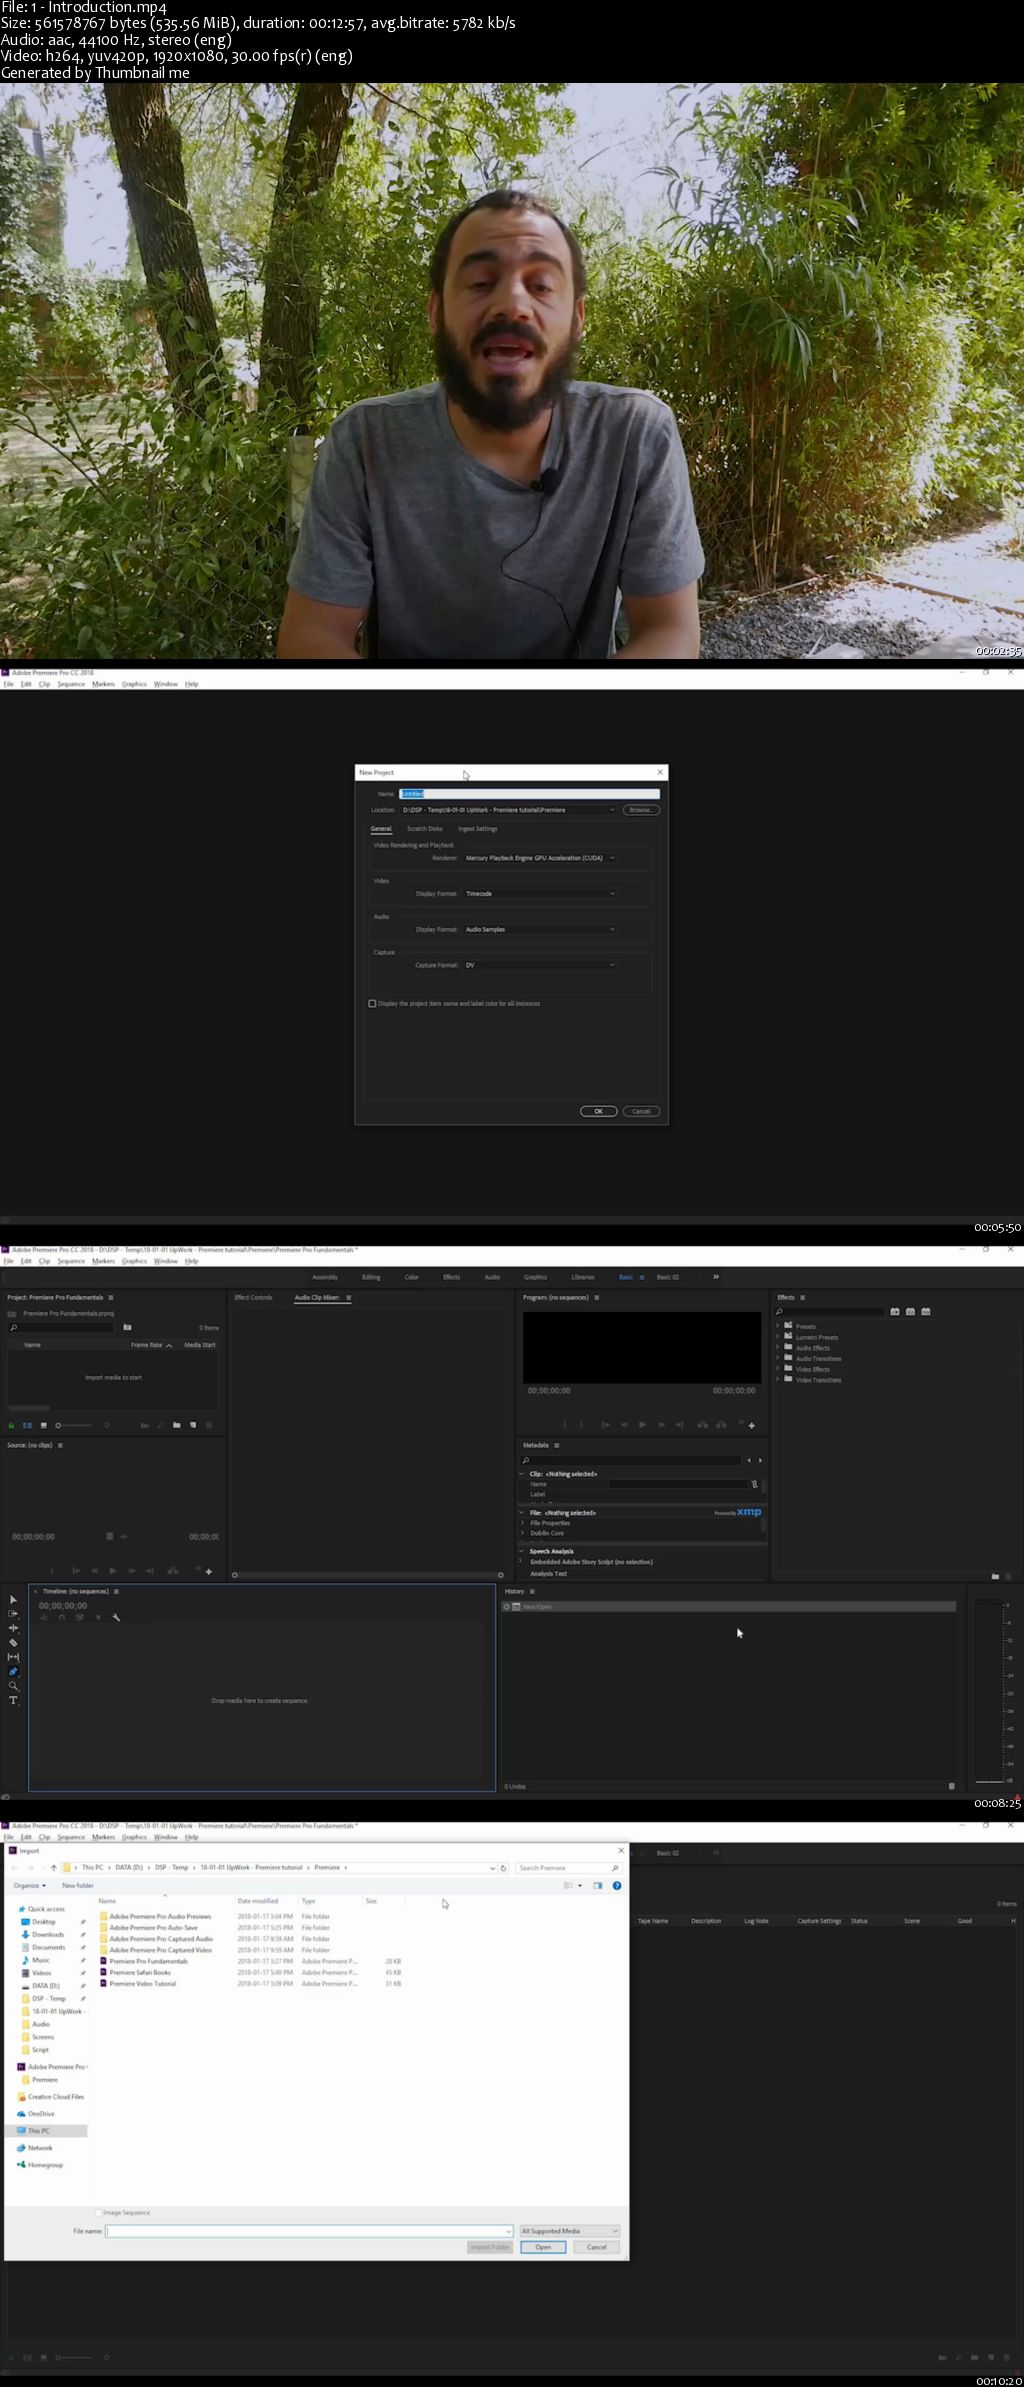
Task: Click Cancel in the Import dialog
Action: click(x=597, y=2247)
